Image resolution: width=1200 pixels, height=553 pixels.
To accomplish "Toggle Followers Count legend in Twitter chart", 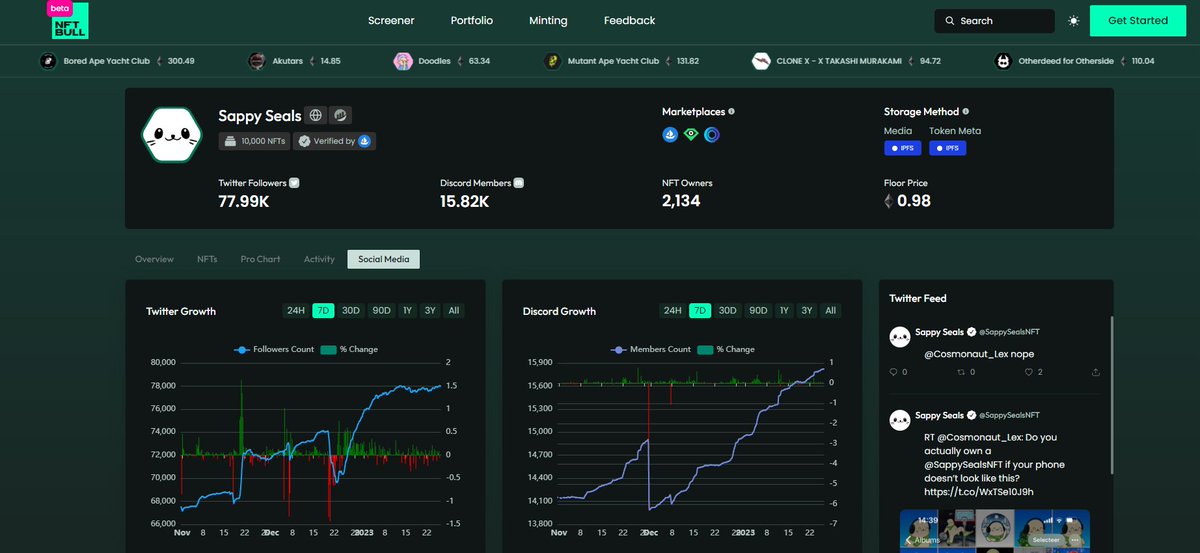I will [273, 349].
